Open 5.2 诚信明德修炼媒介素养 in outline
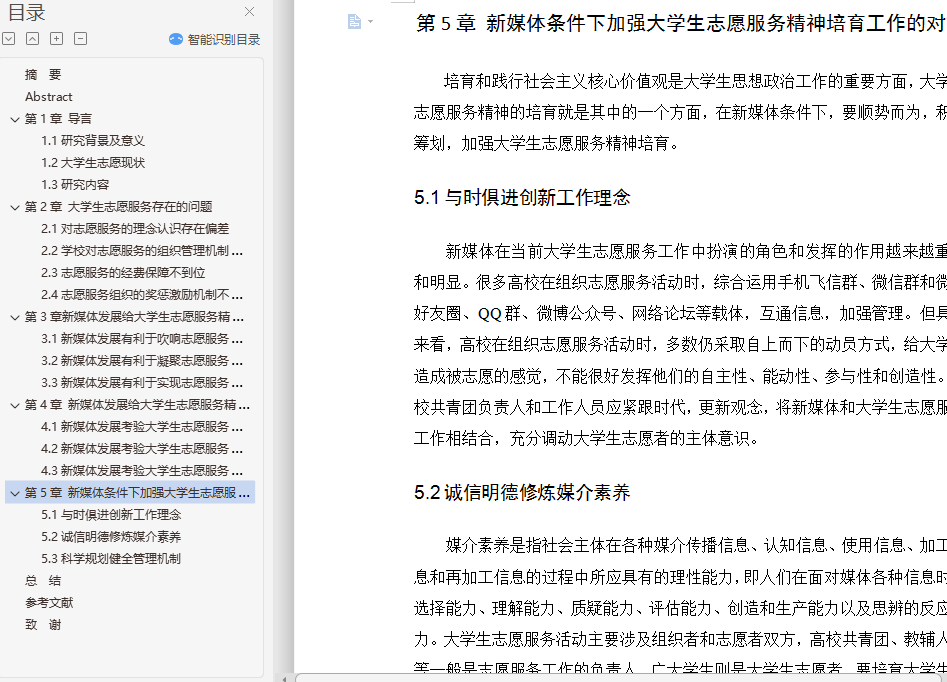The image size is (947, 682). pos(111,537)
